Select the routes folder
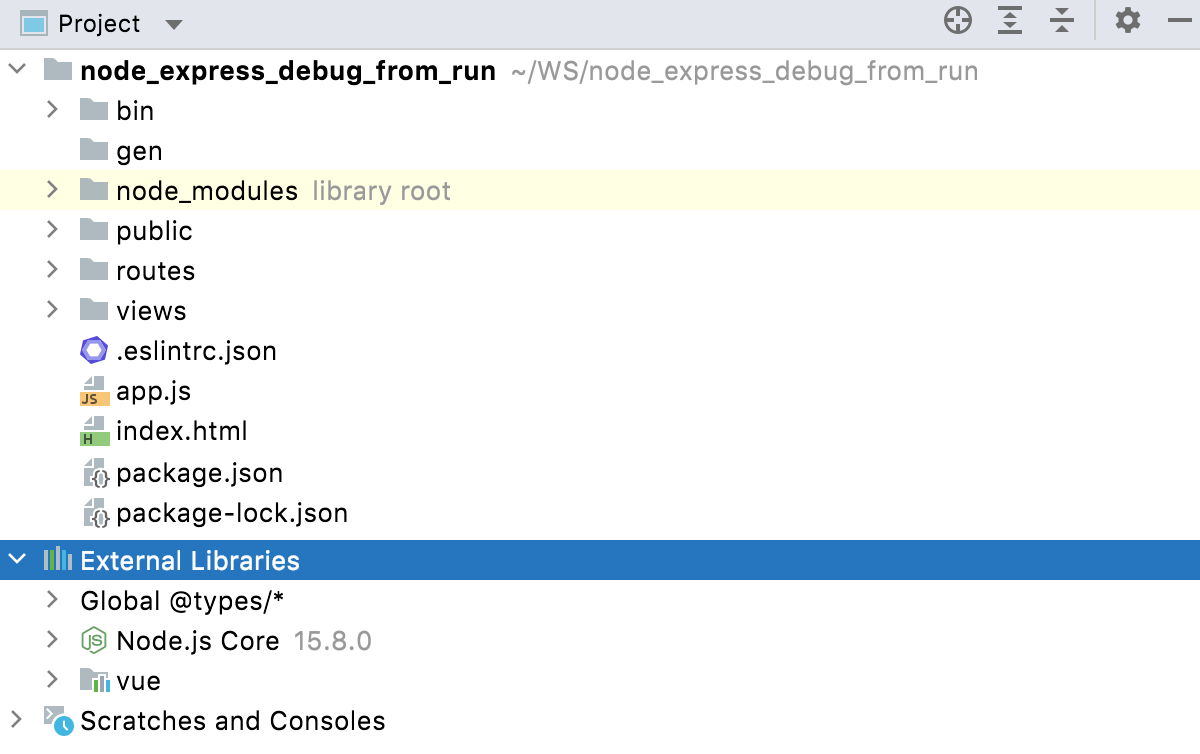 [155, 270]
